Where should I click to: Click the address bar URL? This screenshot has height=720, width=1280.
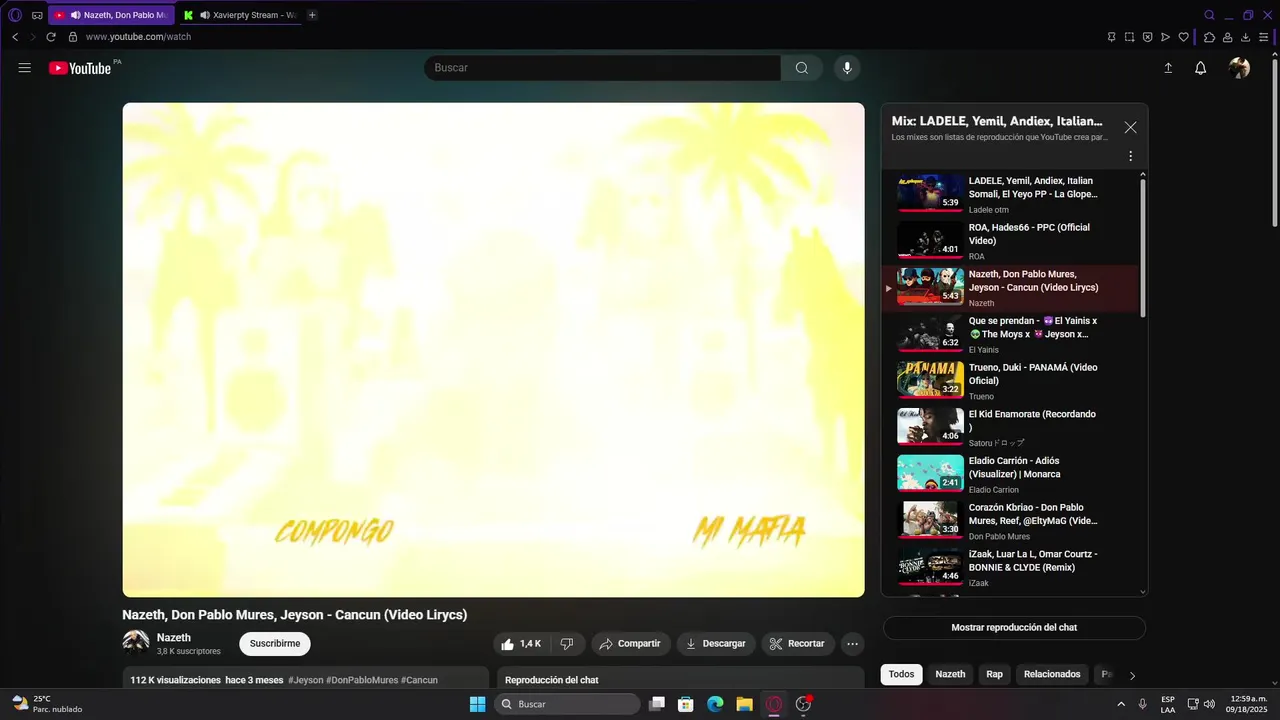click(138, 37)
